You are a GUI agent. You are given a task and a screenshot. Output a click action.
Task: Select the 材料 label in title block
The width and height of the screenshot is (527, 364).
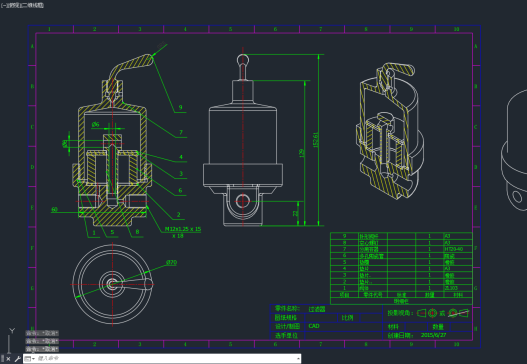point(393,327)
